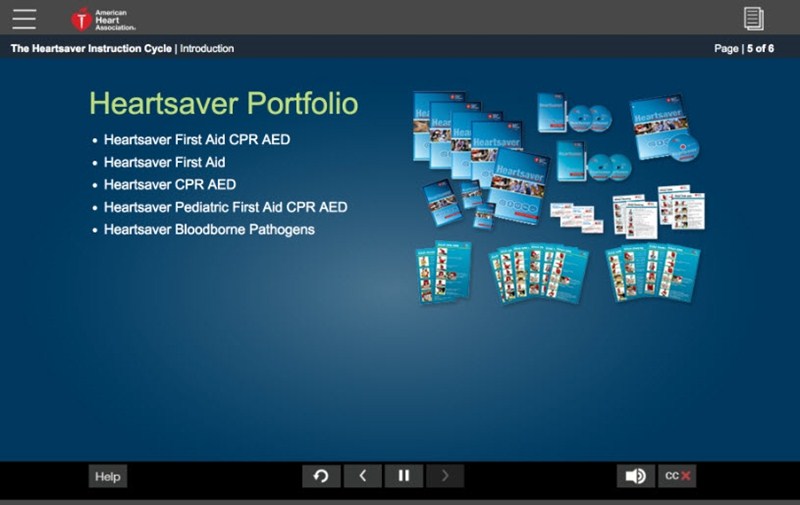Select 'Heartsaver Bloodborne Pathogens' bullet
The image size is (800, 505).
(209, 230)
